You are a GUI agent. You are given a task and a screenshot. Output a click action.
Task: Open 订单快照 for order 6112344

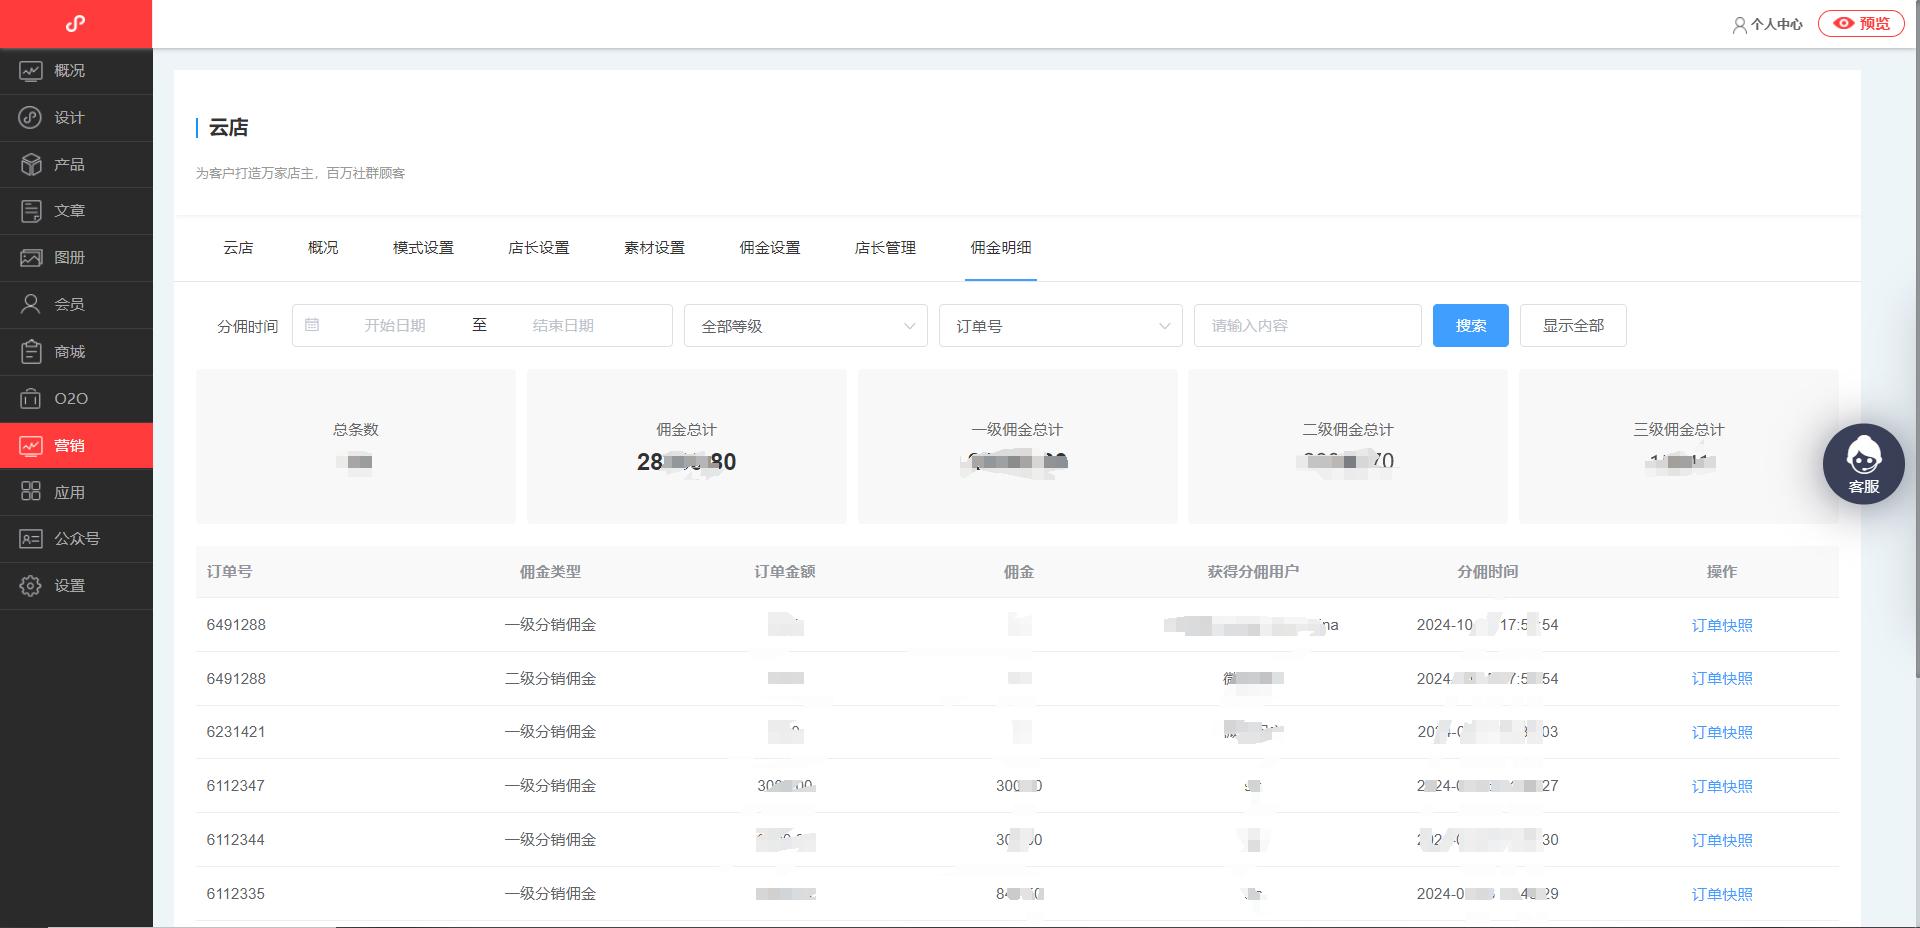(x=1722, y=841)
